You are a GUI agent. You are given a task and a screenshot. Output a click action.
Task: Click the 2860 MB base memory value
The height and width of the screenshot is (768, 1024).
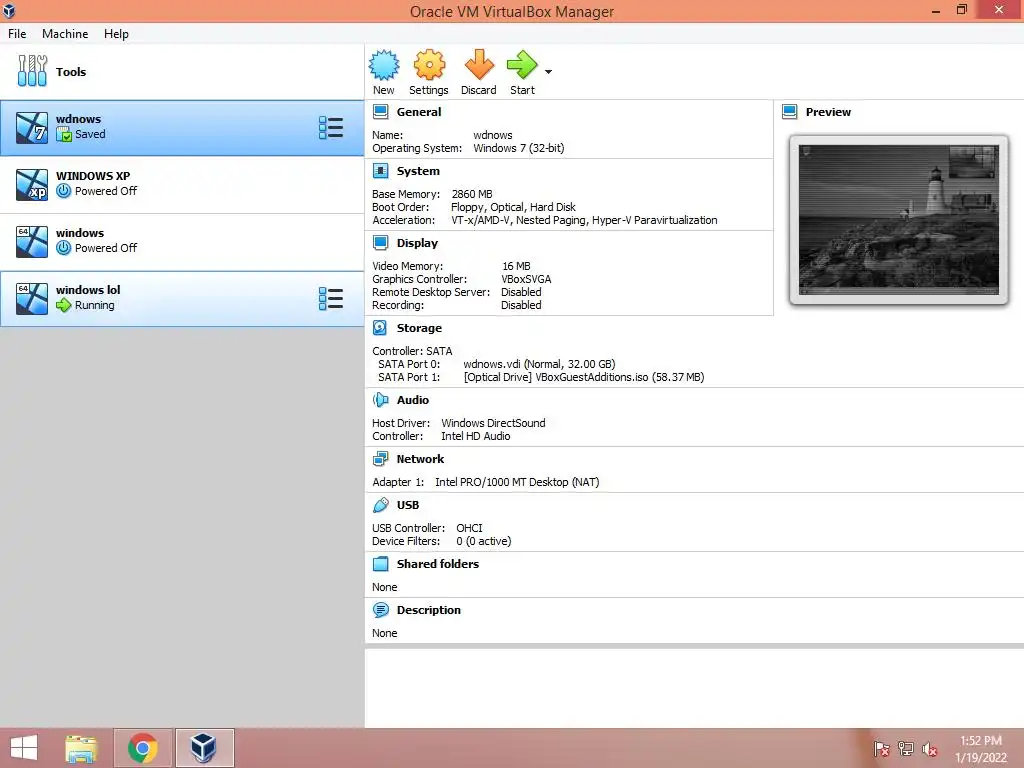pyautogui.click(x=472, y=194)
